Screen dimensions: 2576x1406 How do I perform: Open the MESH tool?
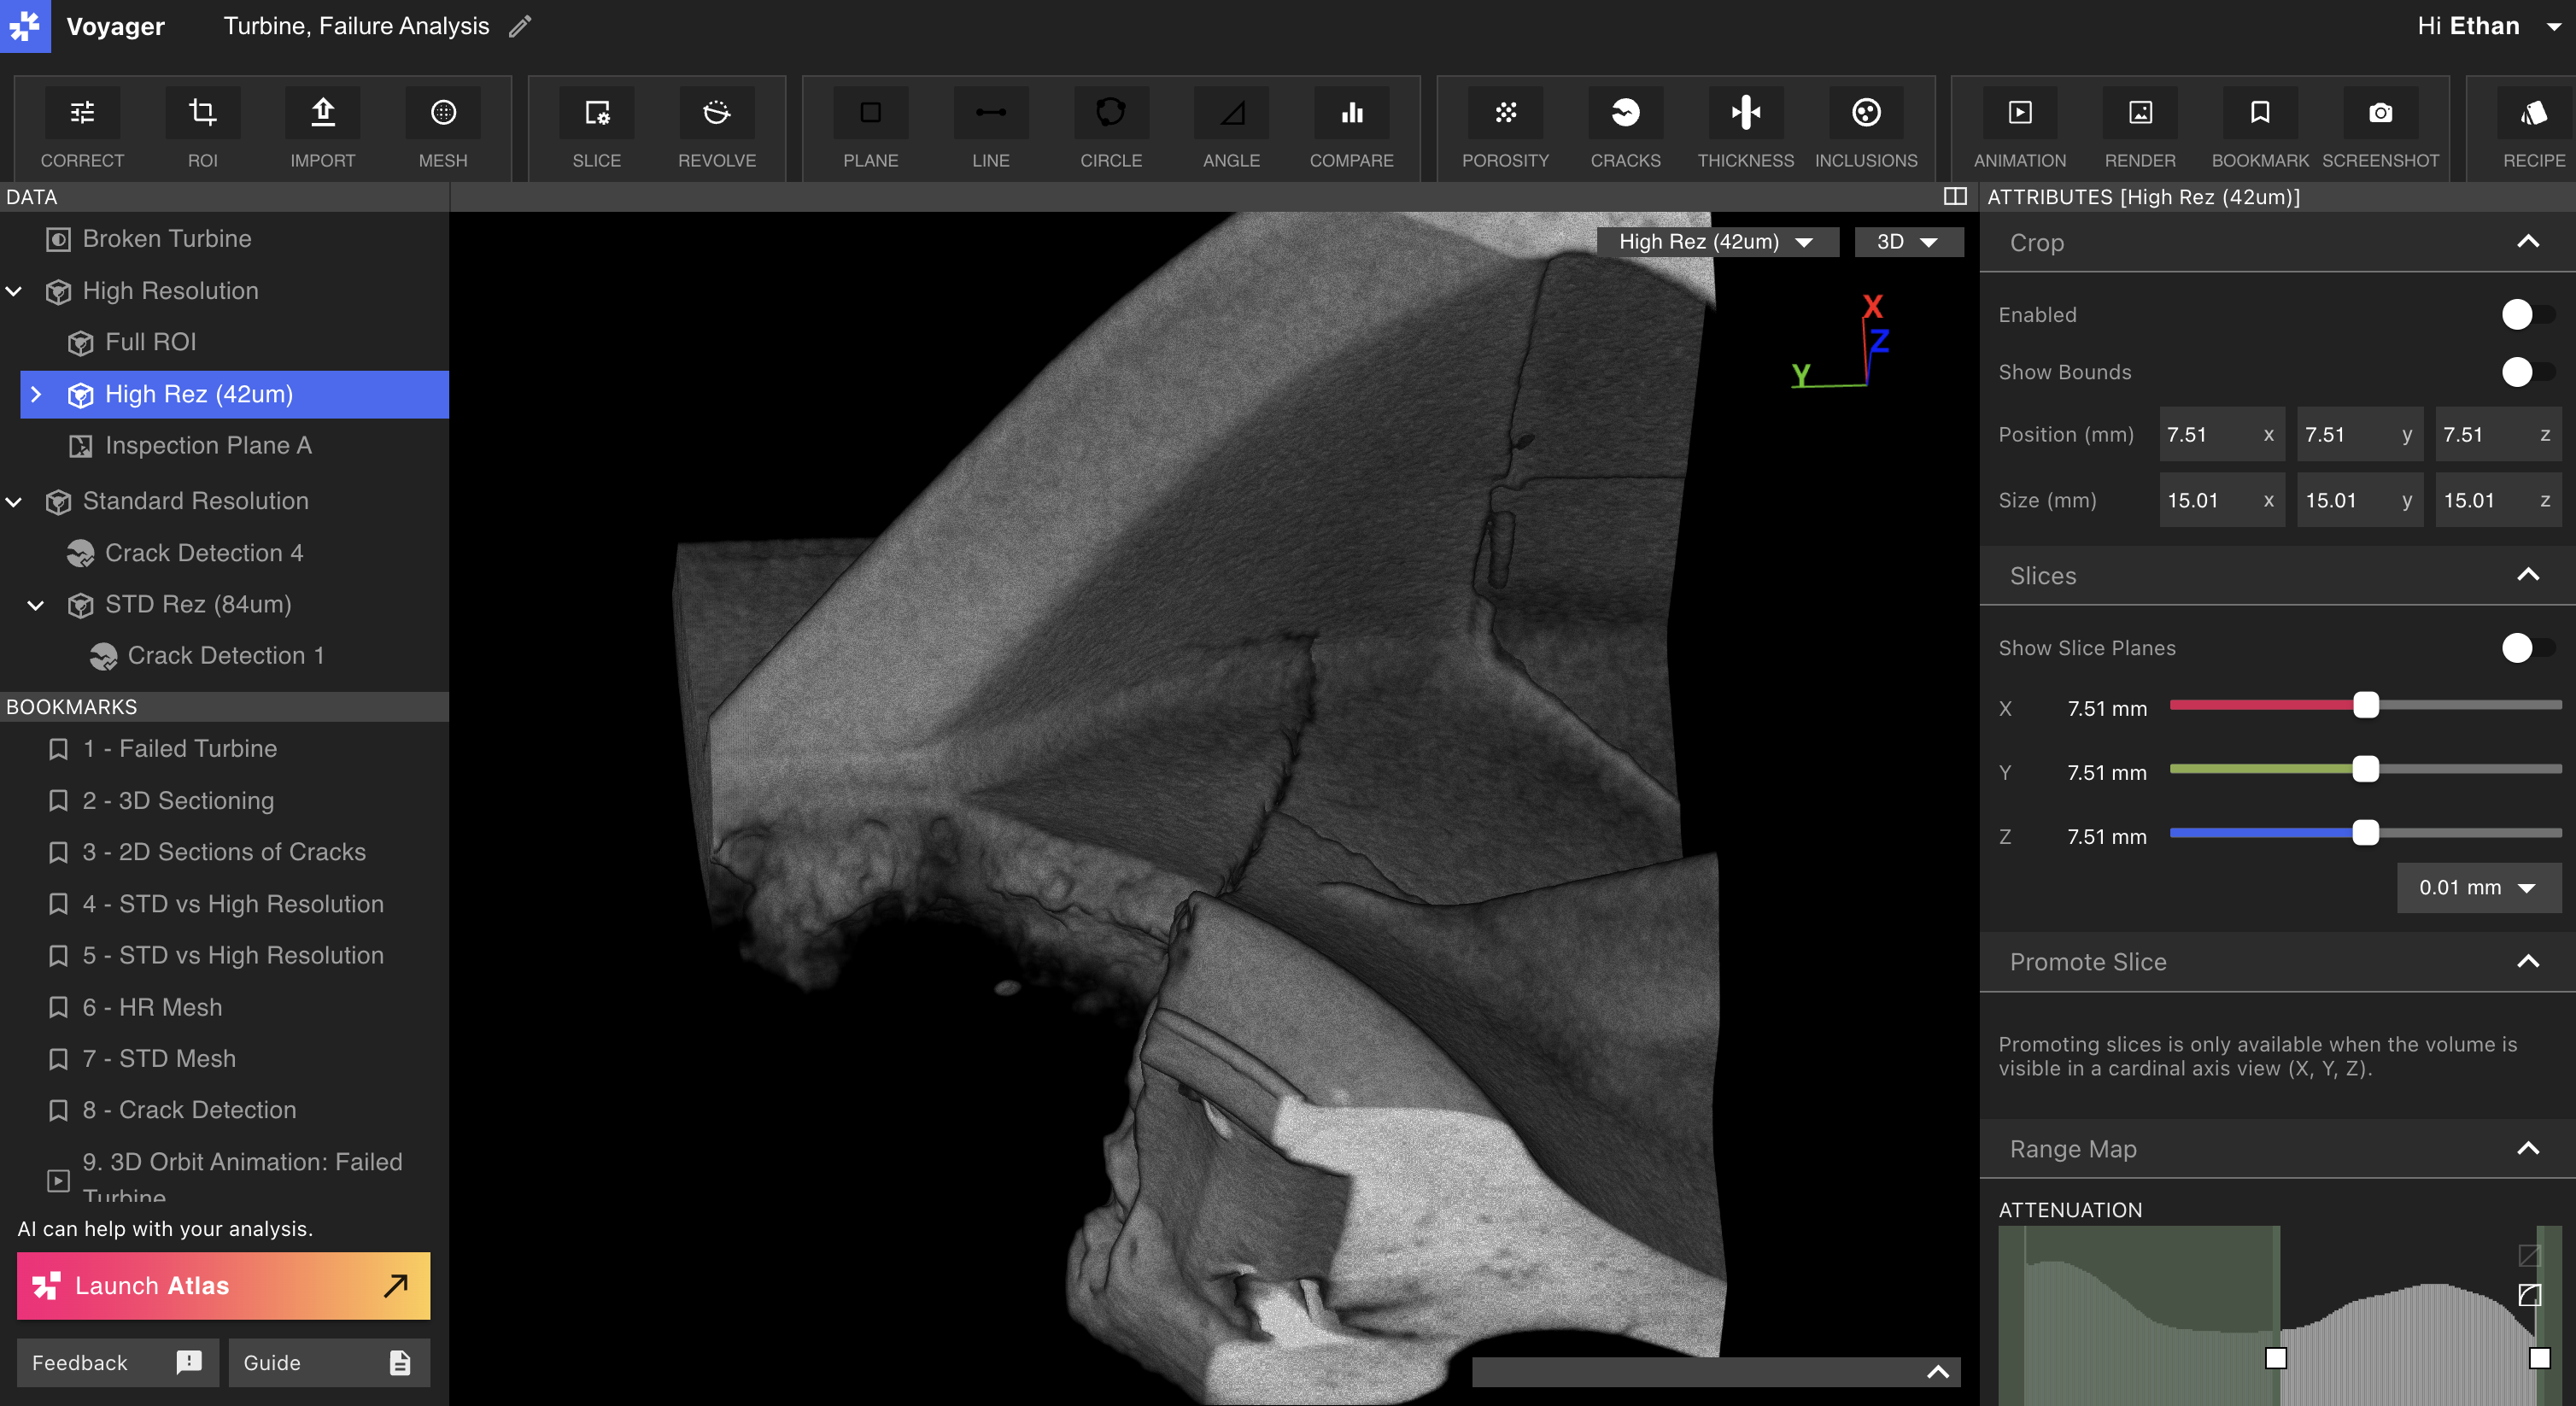[x=442, y=128]
